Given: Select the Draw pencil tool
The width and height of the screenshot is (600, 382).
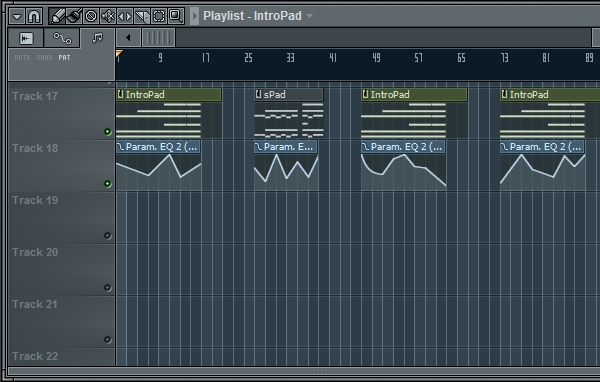Looking at the screenshot, I should click(x=57, y=16).
